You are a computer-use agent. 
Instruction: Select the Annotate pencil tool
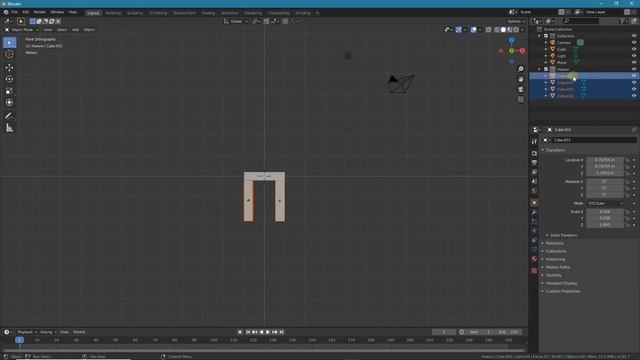9,116
